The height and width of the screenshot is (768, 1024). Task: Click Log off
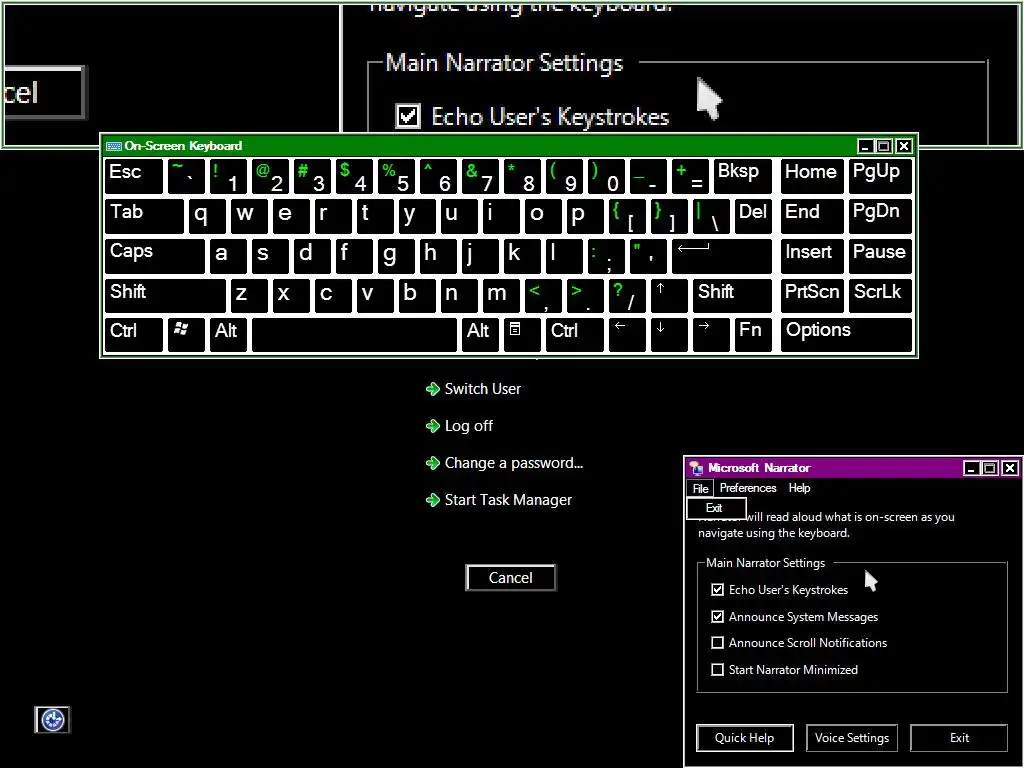pos(468,426)
